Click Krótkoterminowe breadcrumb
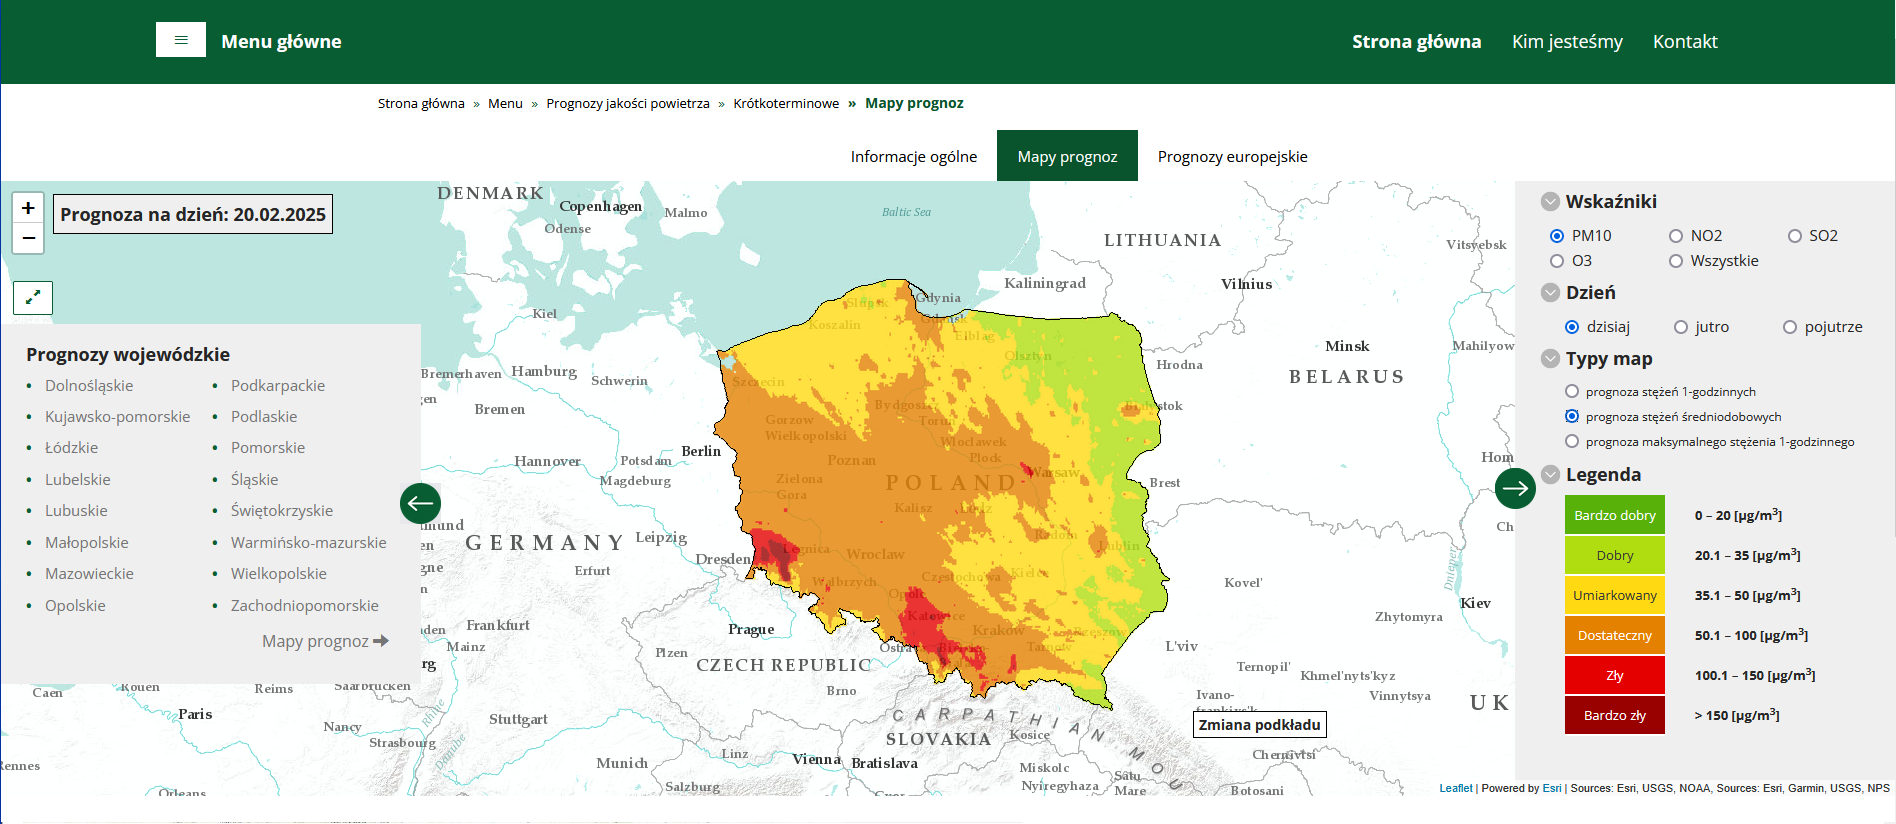1896x824 pixels. pos(786,103)
